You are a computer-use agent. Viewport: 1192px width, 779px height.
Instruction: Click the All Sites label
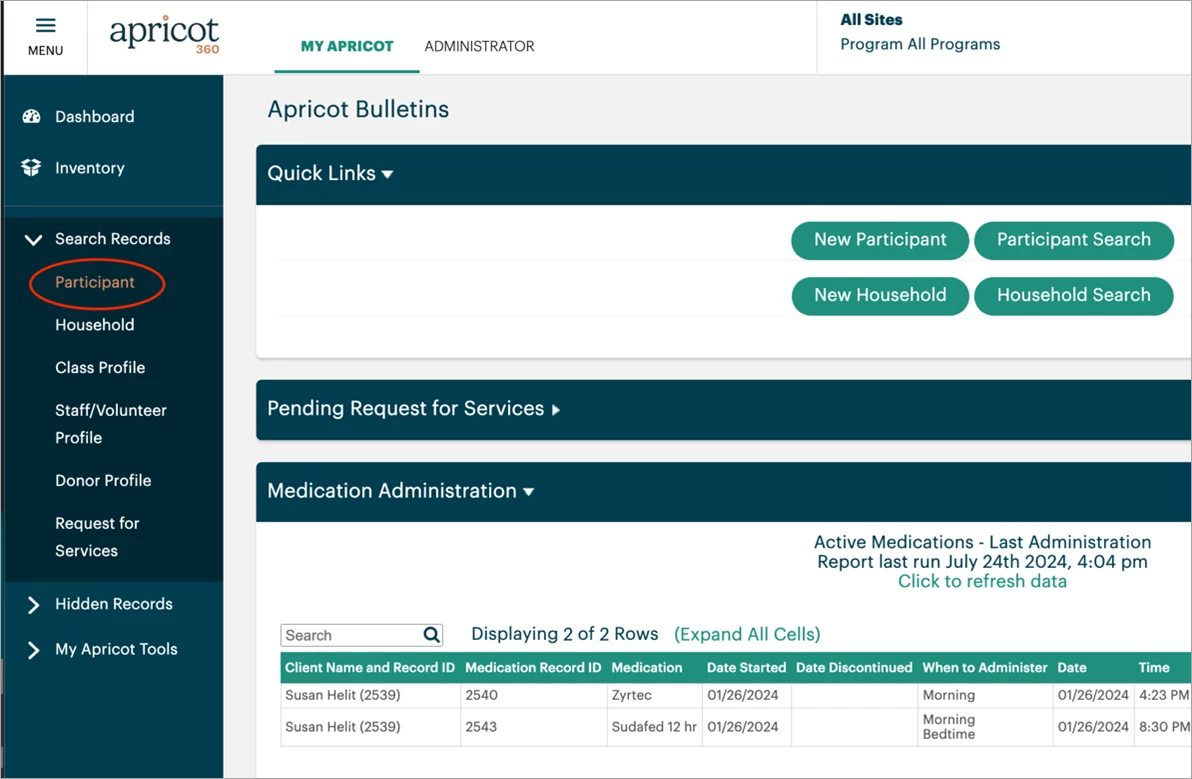871,20
